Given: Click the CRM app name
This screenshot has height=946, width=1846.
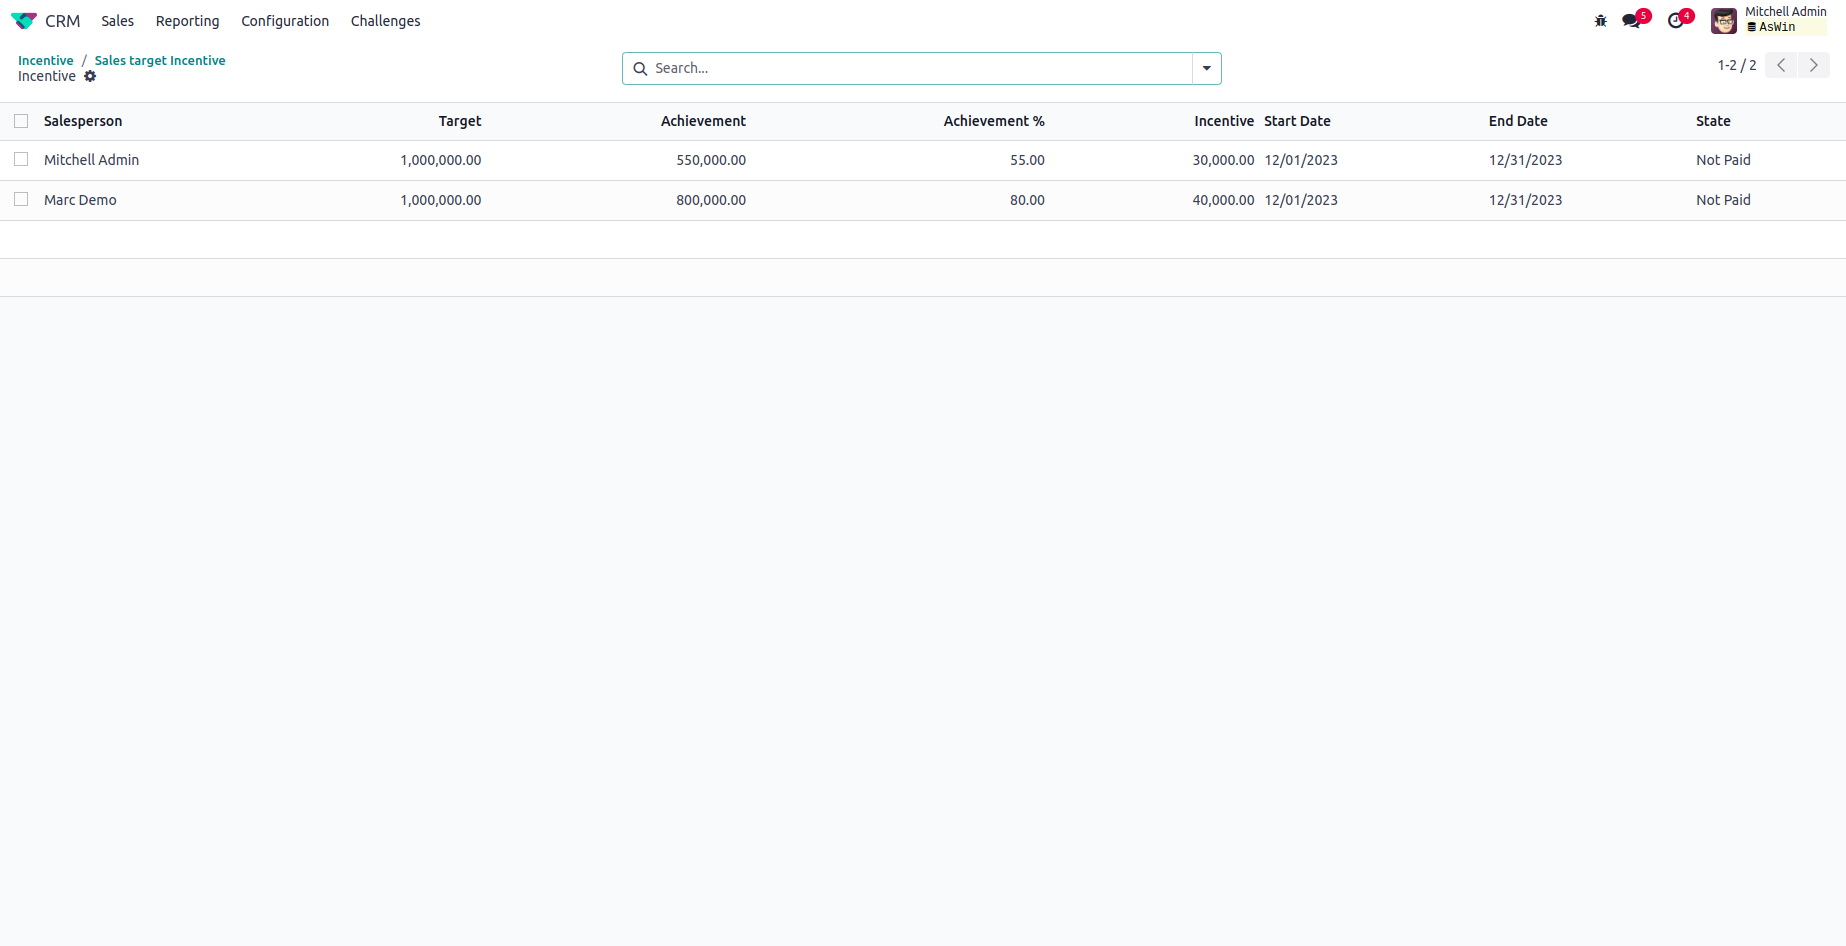Looking at the screenshot, I should [x=62, y=21].
